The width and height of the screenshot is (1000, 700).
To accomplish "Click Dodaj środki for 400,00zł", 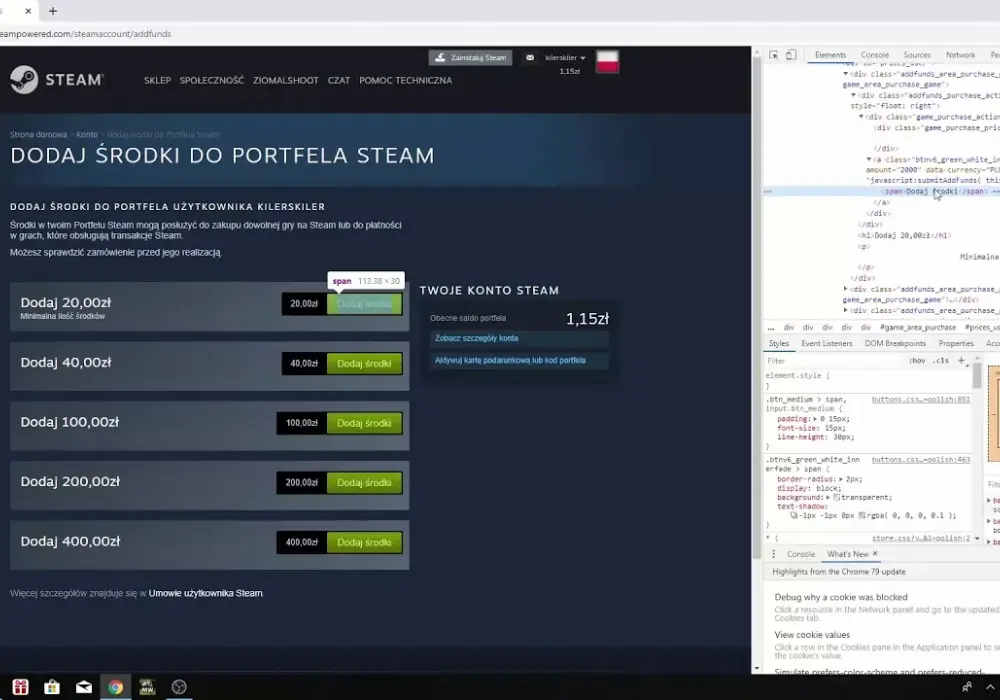I will click(x=364, y=542).
